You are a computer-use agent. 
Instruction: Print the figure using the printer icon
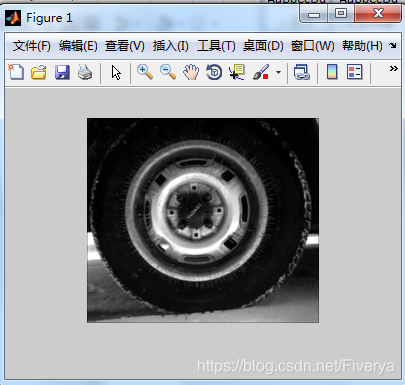coord(85,72)
